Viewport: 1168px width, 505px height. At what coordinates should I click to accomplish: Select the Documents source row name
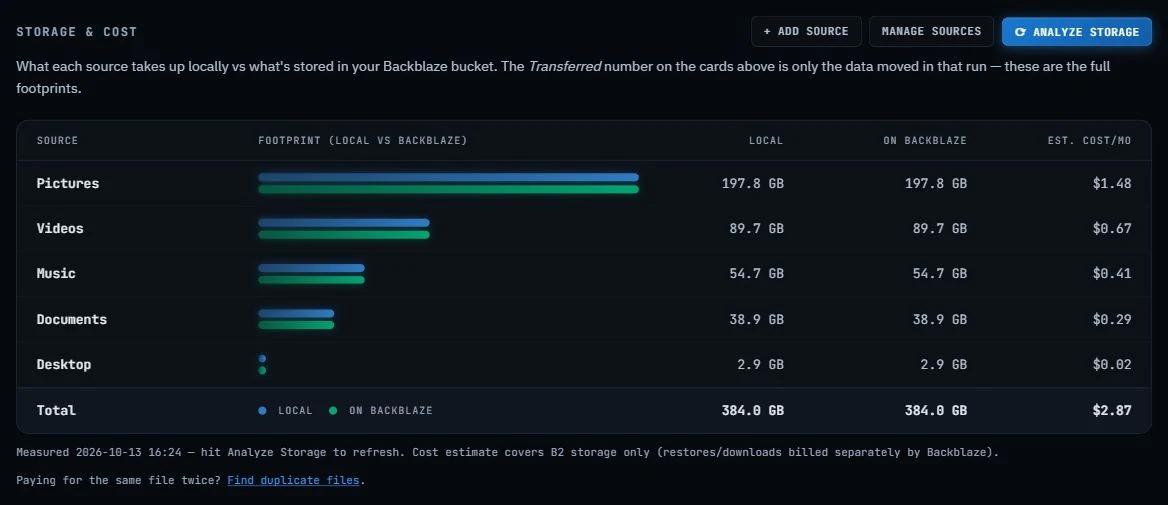tap(72, 319)
